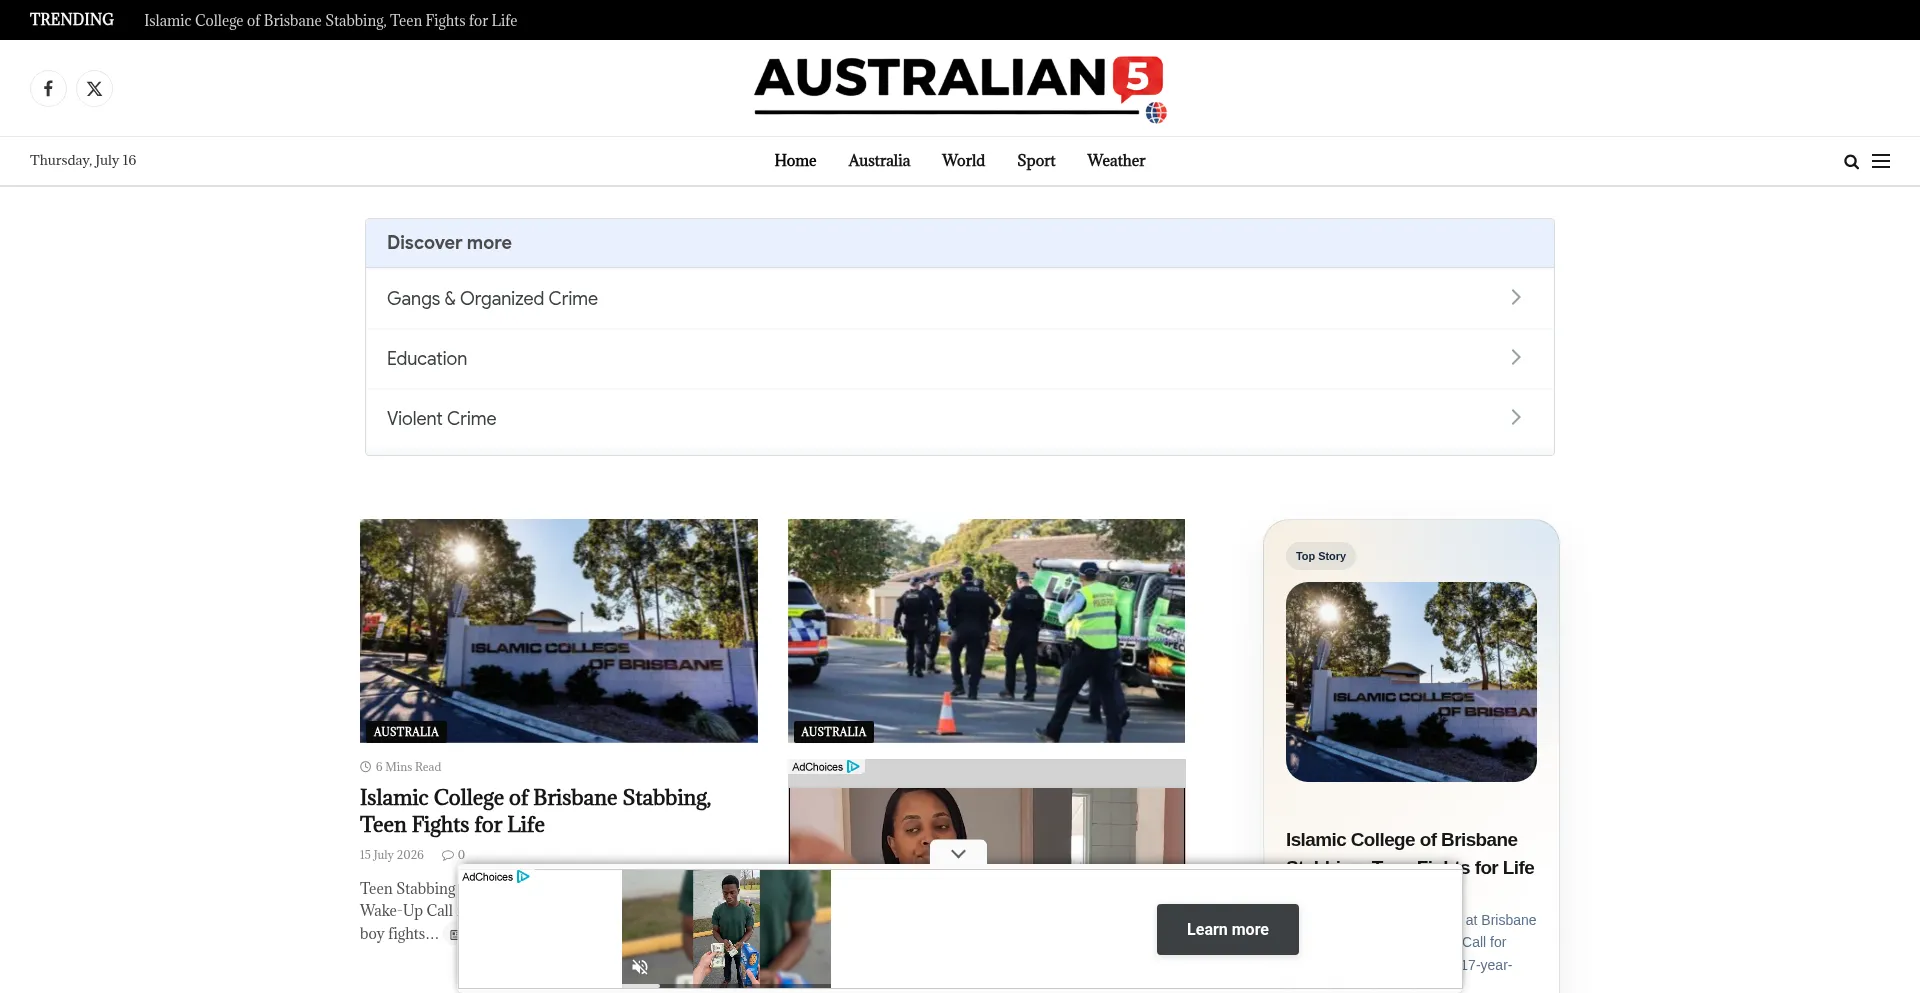The image size is (1920, 993).
Task: Click the Learn more ad button
Action: 1228,929
